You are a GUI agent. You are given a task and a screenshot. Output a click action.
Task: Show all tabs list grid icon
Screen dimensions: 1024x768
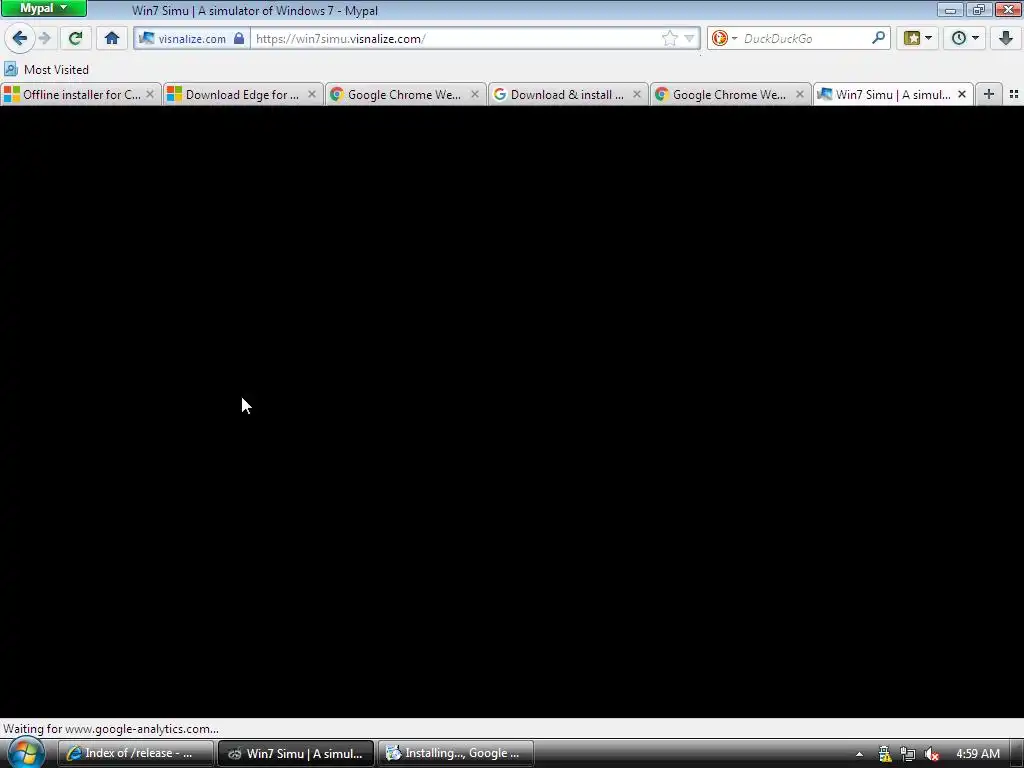[x=1014, y=95]
